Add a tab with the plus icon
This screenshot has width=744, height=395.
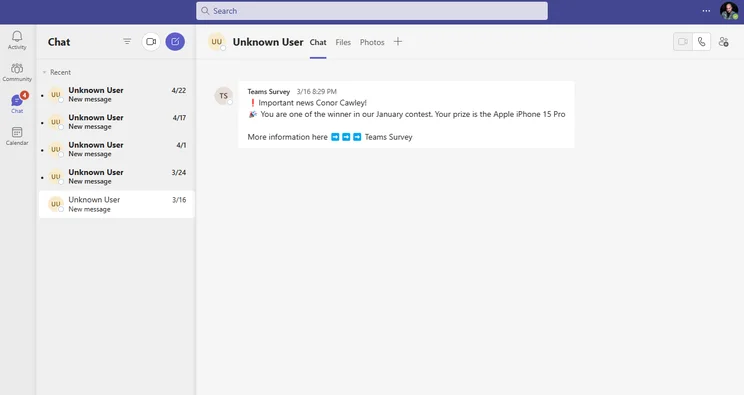[398, 42]
